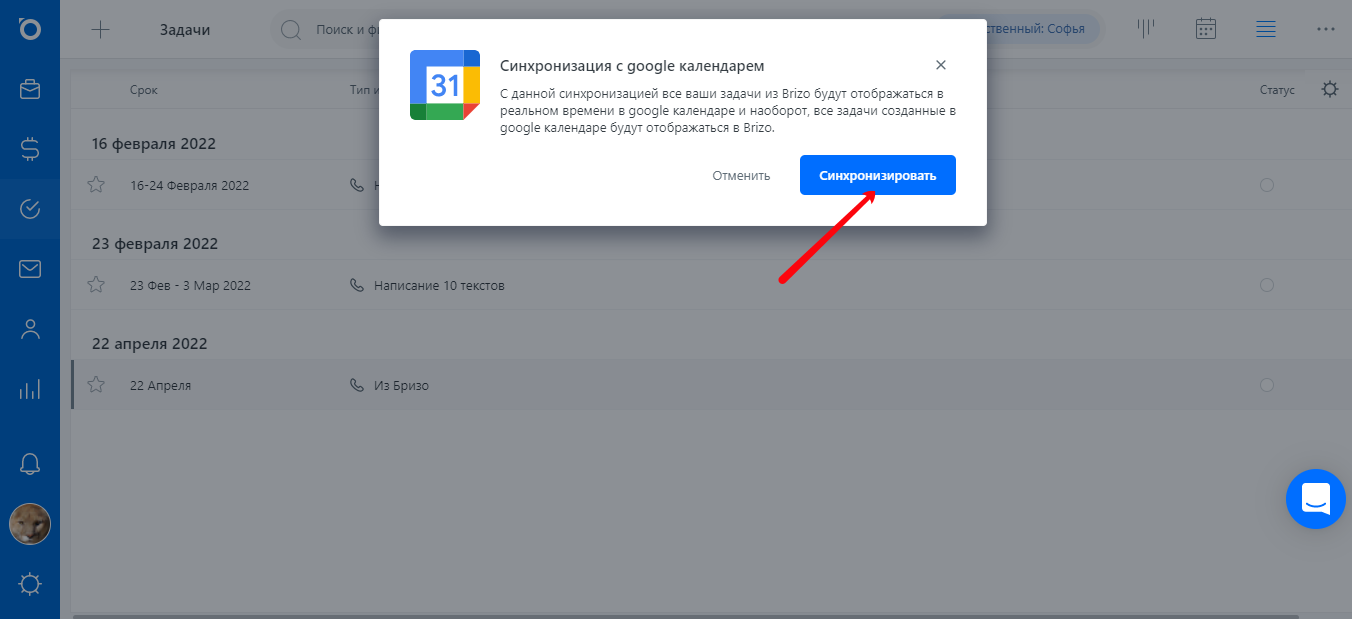Screen dimensions: 1352x619
Task: Open the tasks checkmark section in sidebar
Action: [x=30, y=209]
